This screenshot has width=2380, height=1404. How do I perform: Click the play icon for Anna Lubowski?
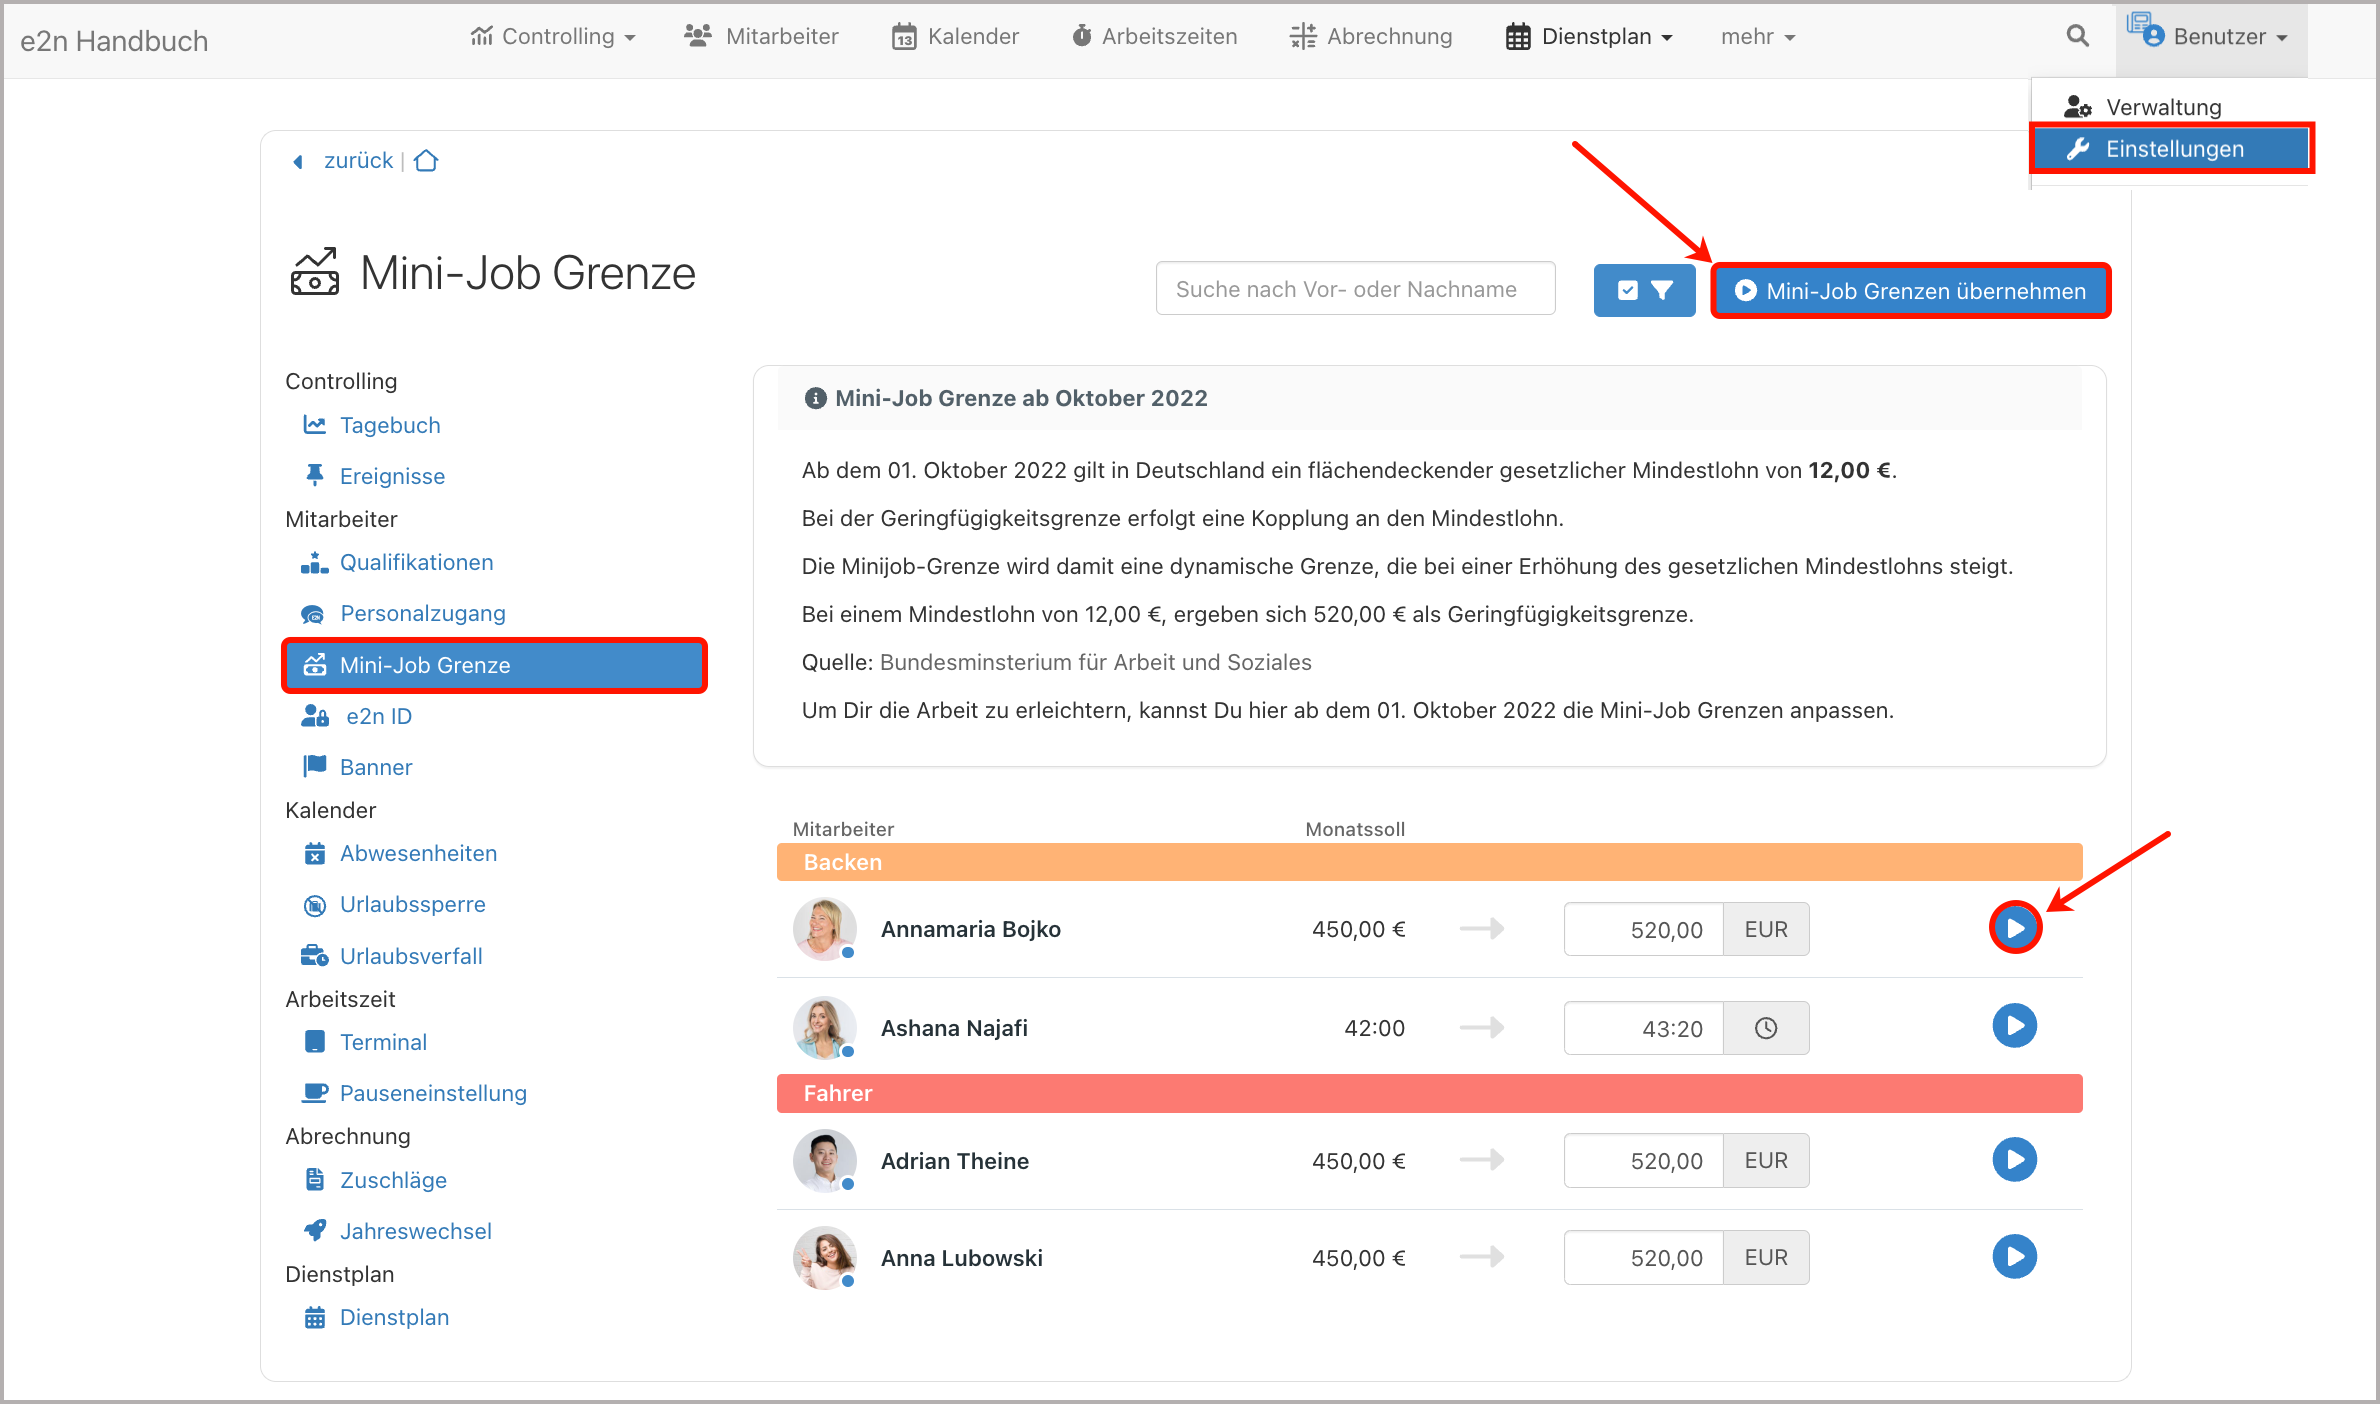point(2014,1257)
